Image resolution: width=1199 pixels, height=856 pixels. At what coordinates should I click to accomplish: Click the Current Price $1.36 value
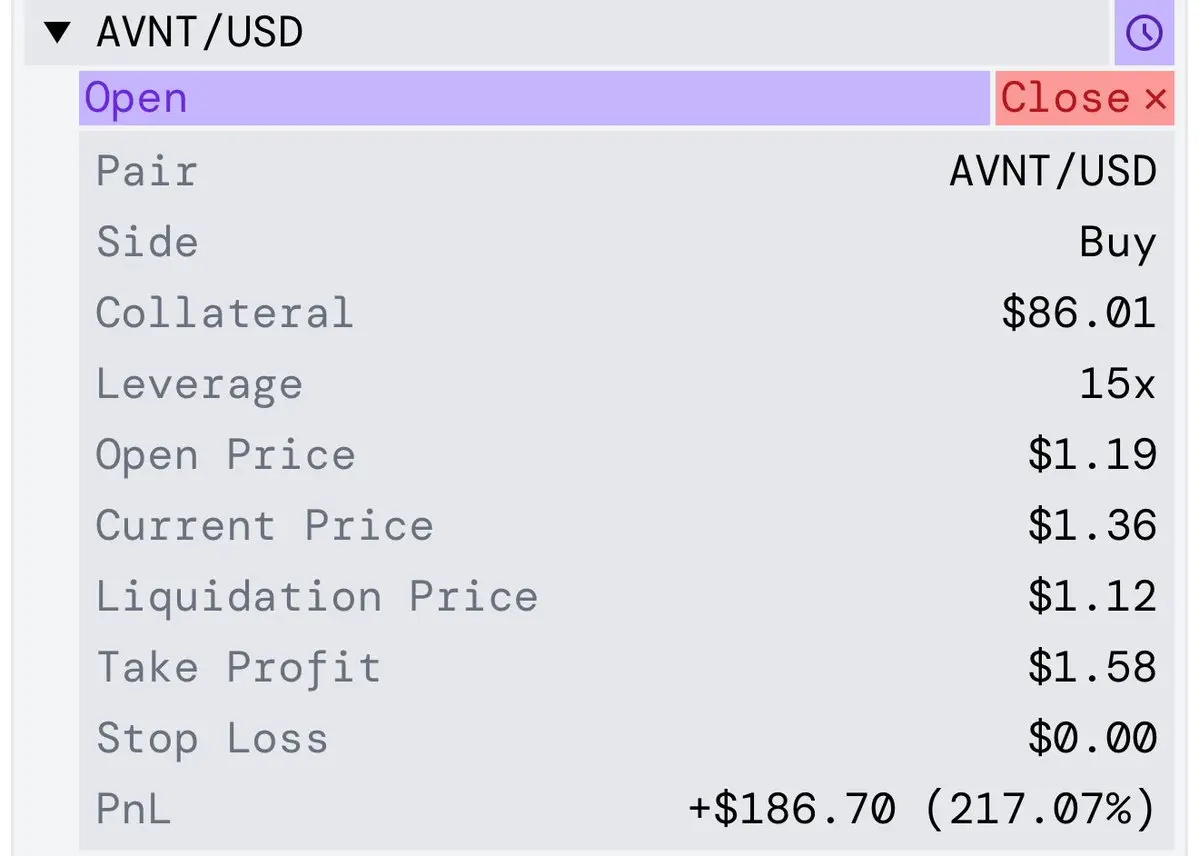[1092, 525]
